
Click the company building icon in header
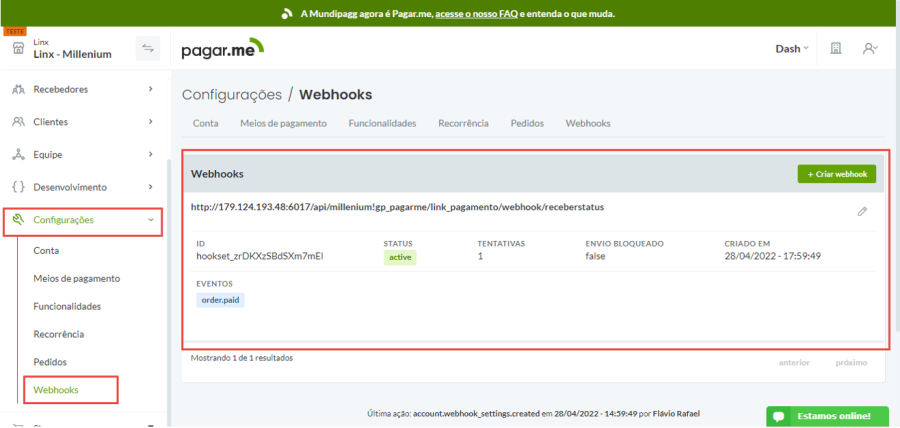(x=836, y=49)
